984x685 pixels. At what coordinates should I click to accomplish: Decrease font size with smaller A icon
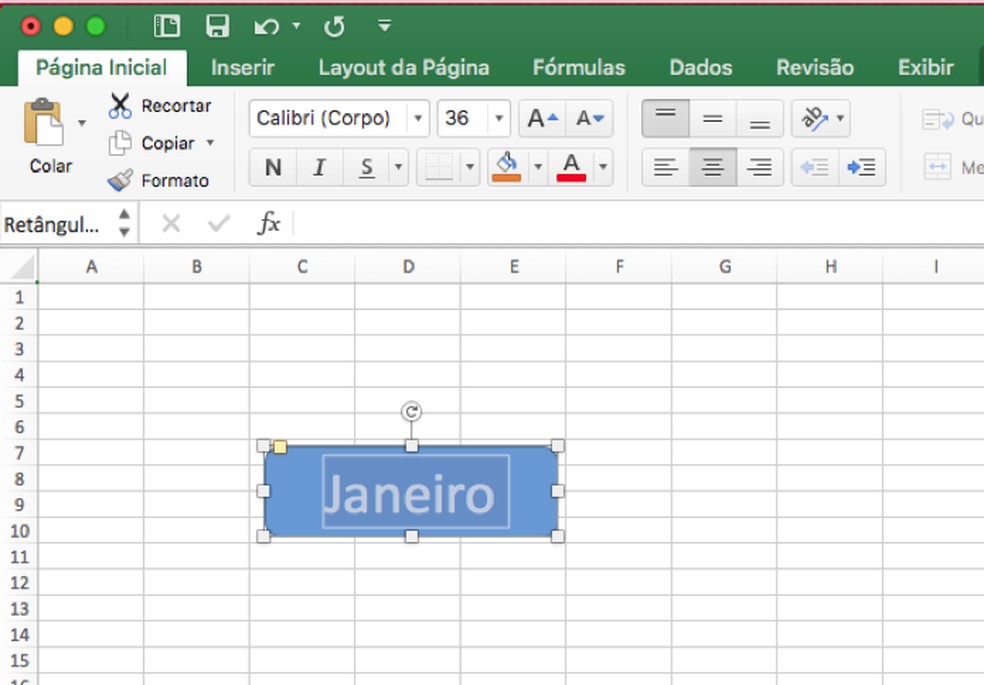point(590,118)
